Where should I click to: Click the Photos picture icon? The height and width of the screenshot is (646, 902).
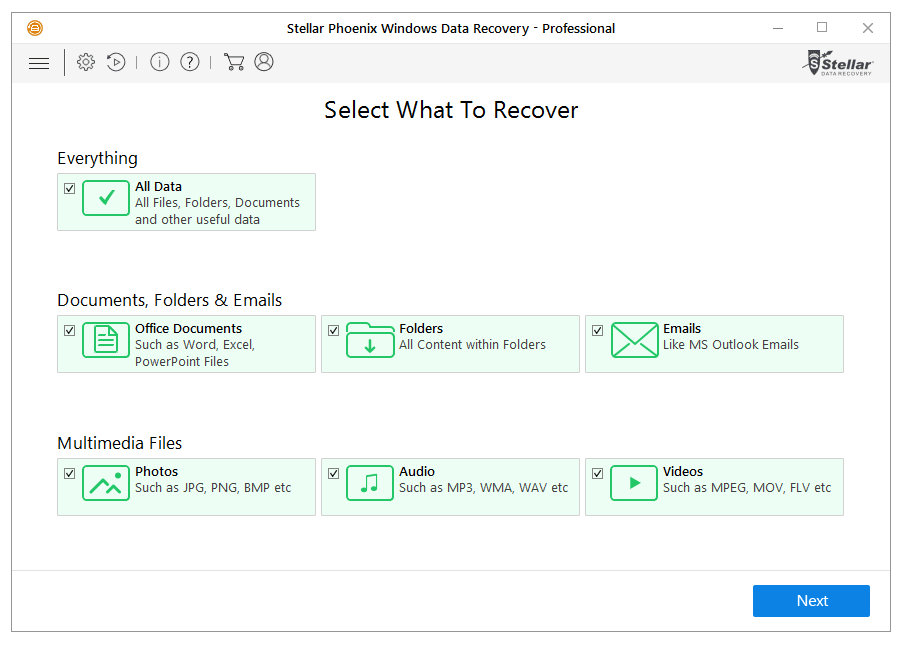106,483
